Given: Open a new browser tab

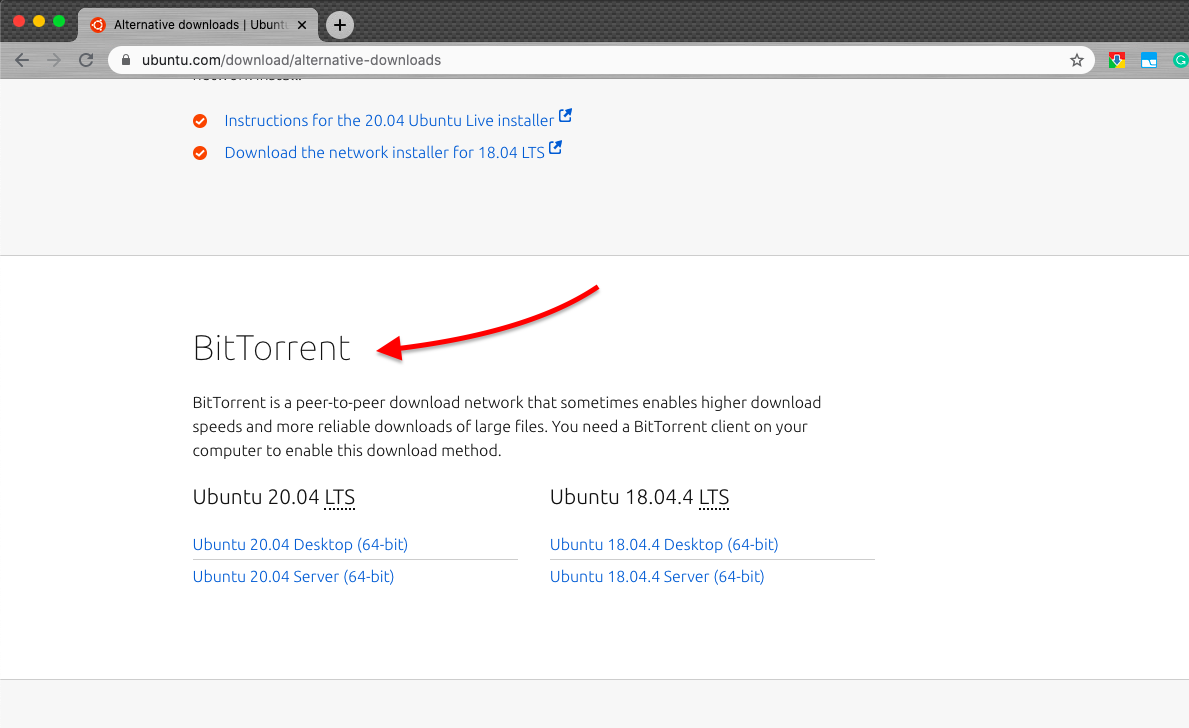Looking at the screenshot, I should (340, 25).
